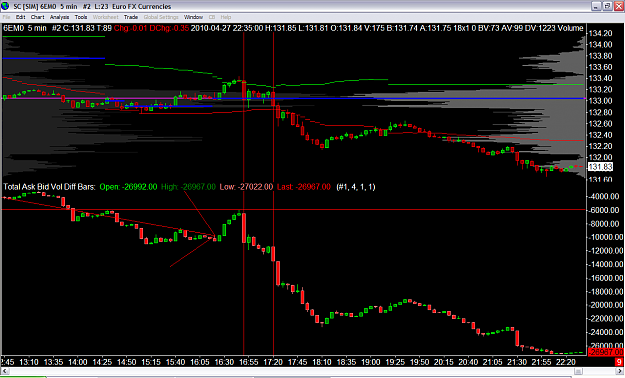Click the 22:20 time axis label

[x=566, y=362]
